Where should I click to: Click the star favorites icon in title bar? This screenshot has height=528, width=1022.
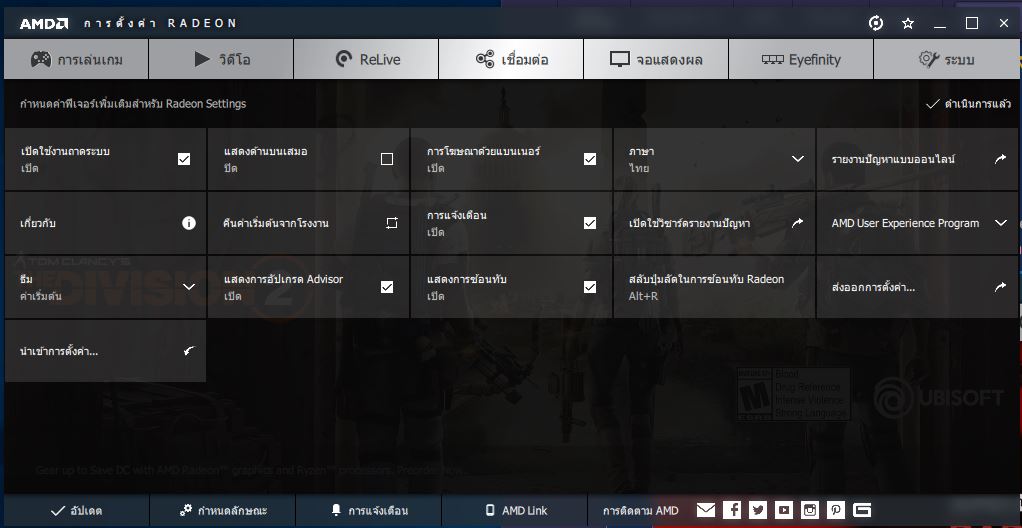(x=907, y=23)
